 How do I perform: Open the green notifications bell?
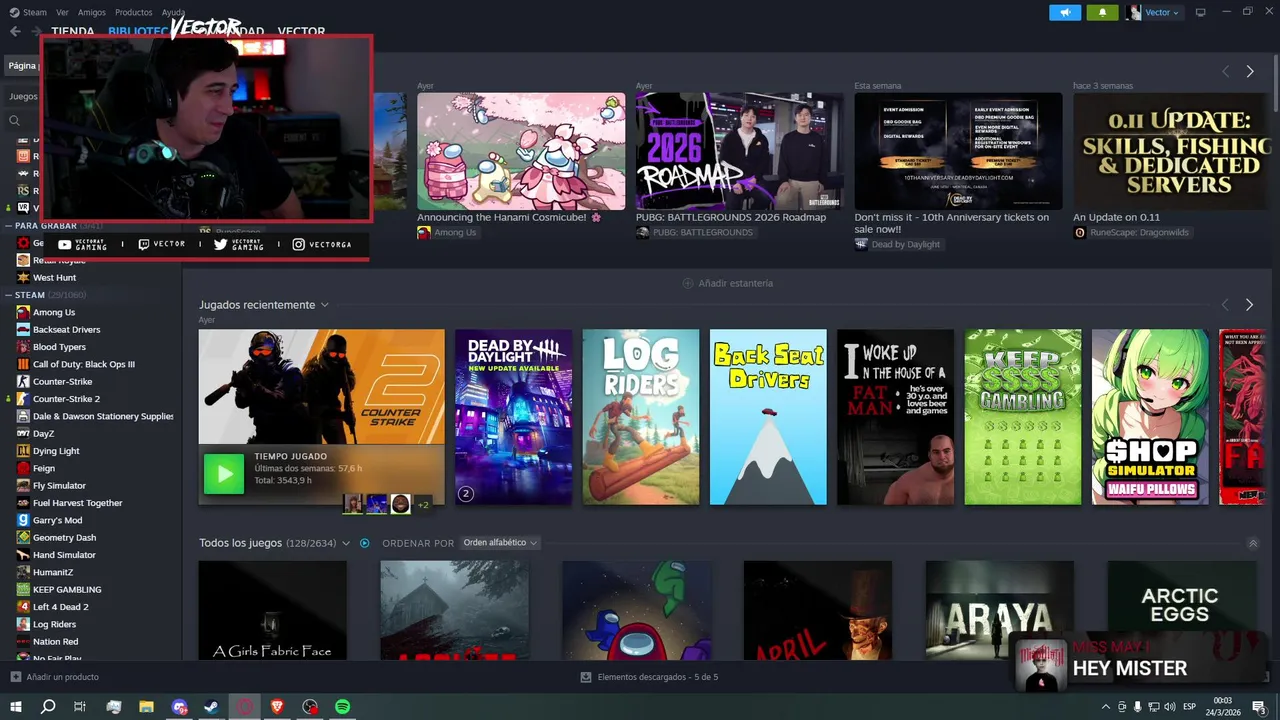(x=1102, y=12)
